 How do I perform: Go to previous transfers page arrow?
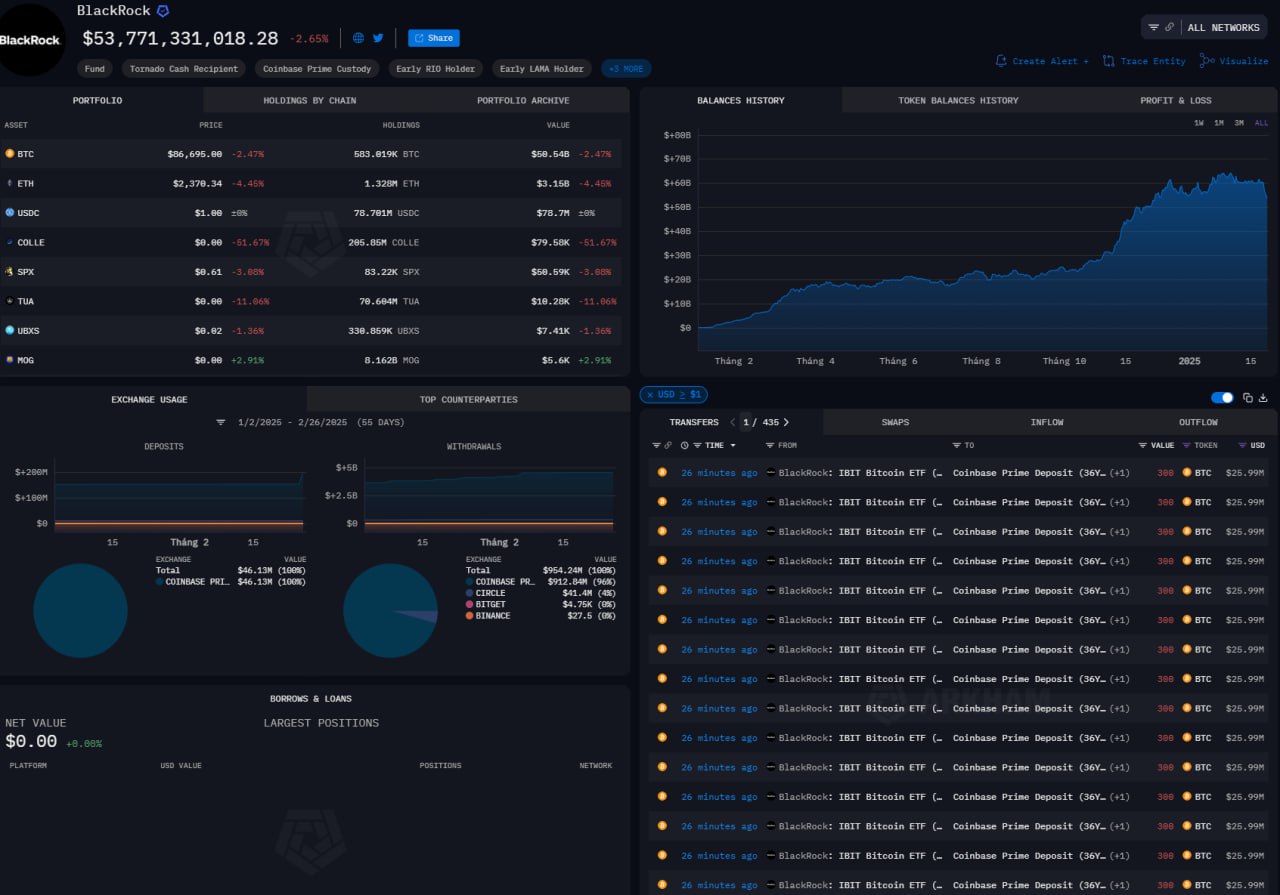[732, 422]
